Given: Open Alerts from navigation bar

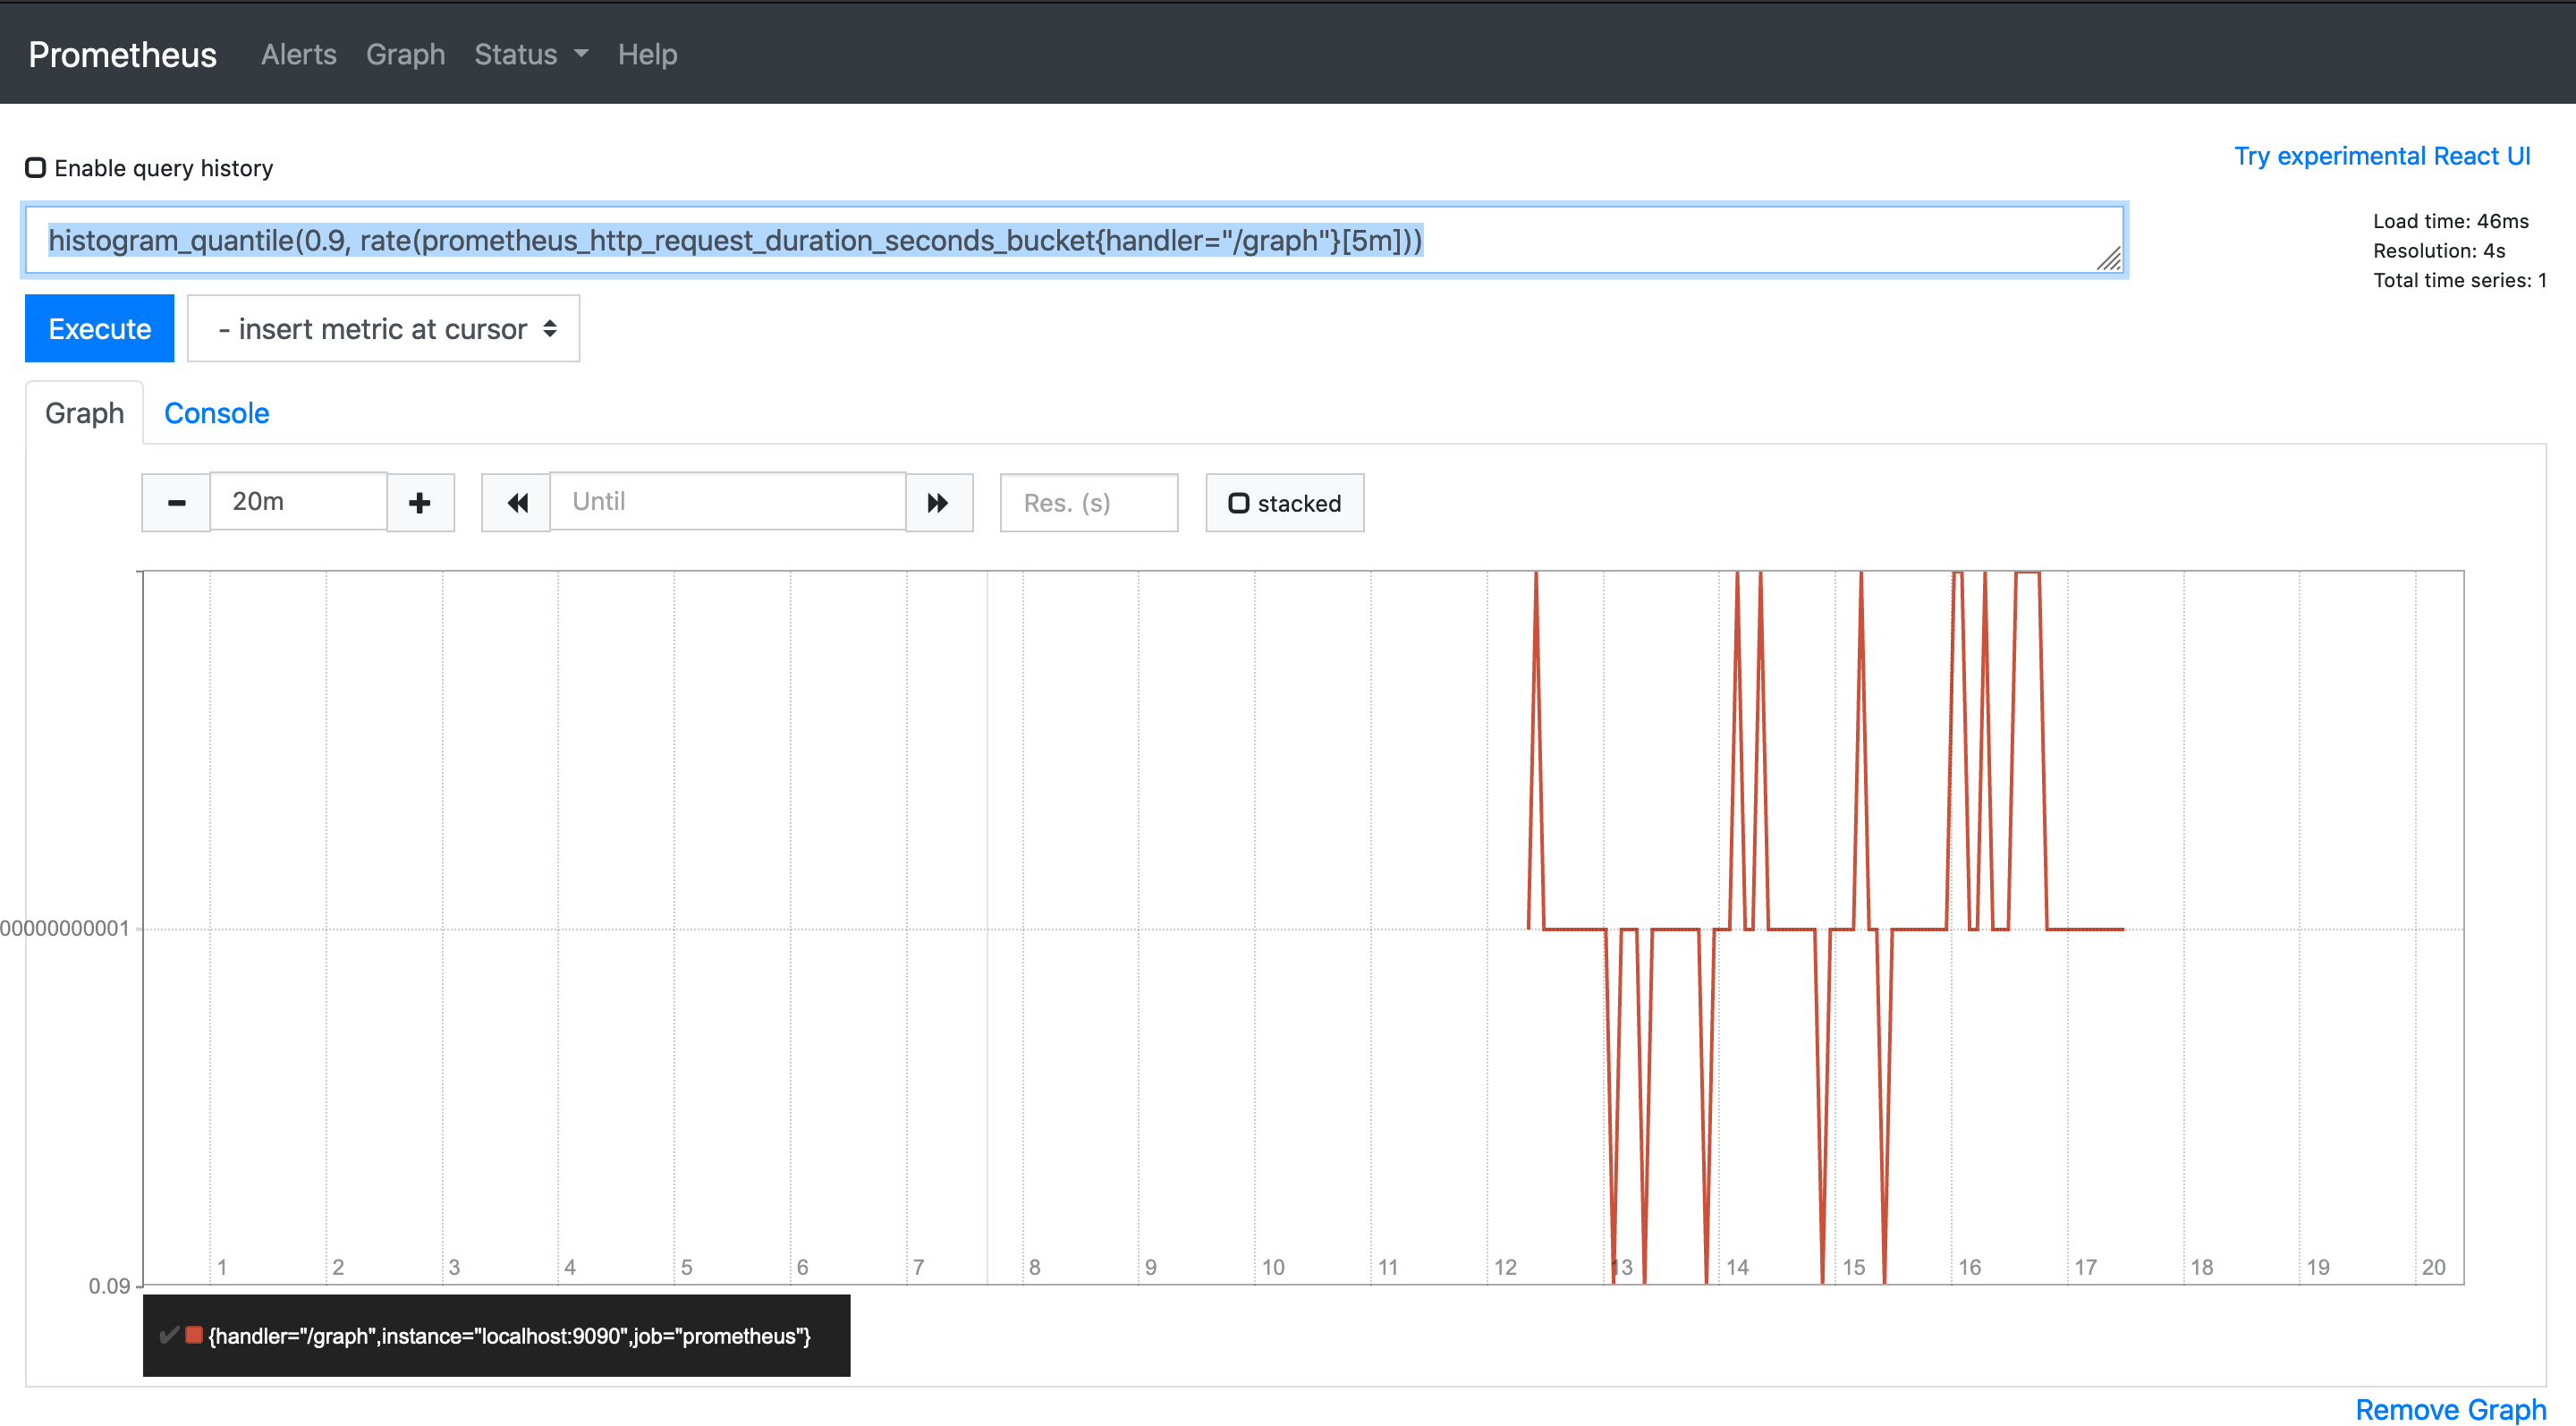Looking at the screenshot, I should tap(298, 54).
